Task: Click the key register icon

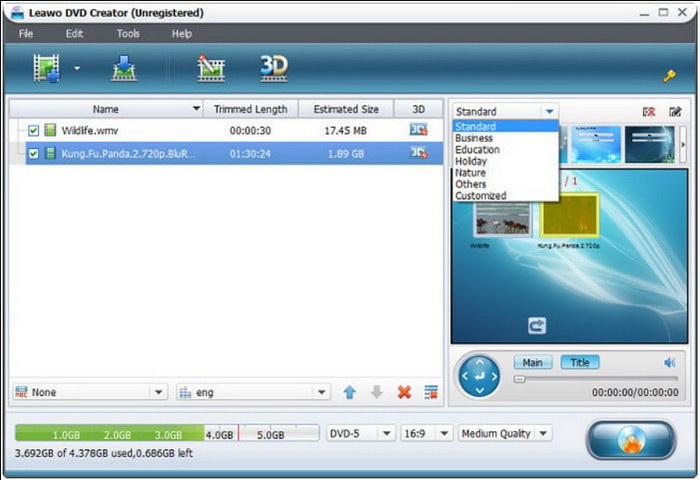Action: pyautogui.click(x=669, y=76)
